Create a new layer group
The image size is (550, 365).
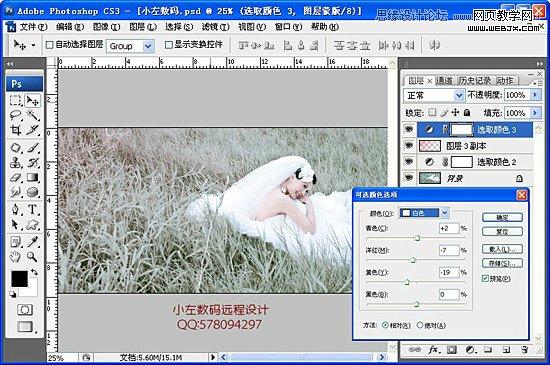[x=488, y=350]
